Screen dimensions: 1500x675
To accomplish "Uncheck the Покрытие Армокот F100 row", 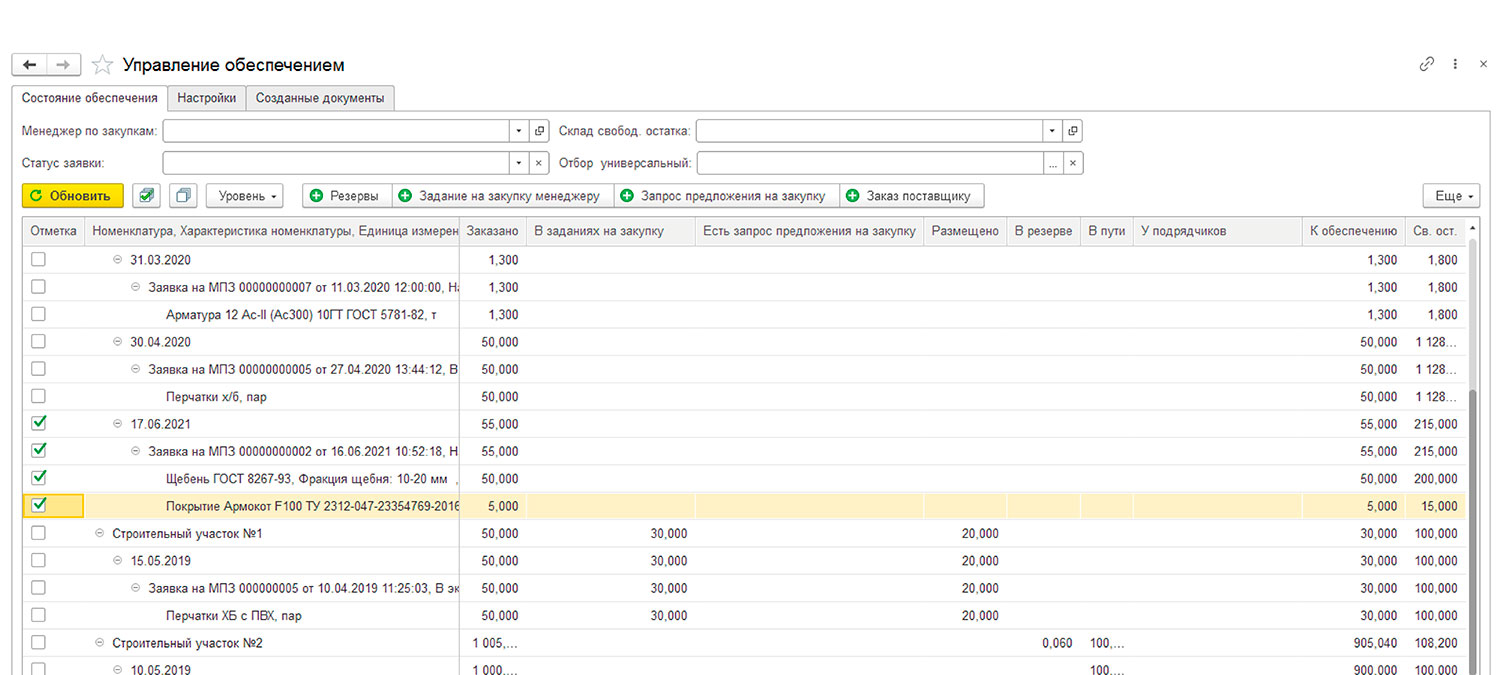I will point(38,505).
